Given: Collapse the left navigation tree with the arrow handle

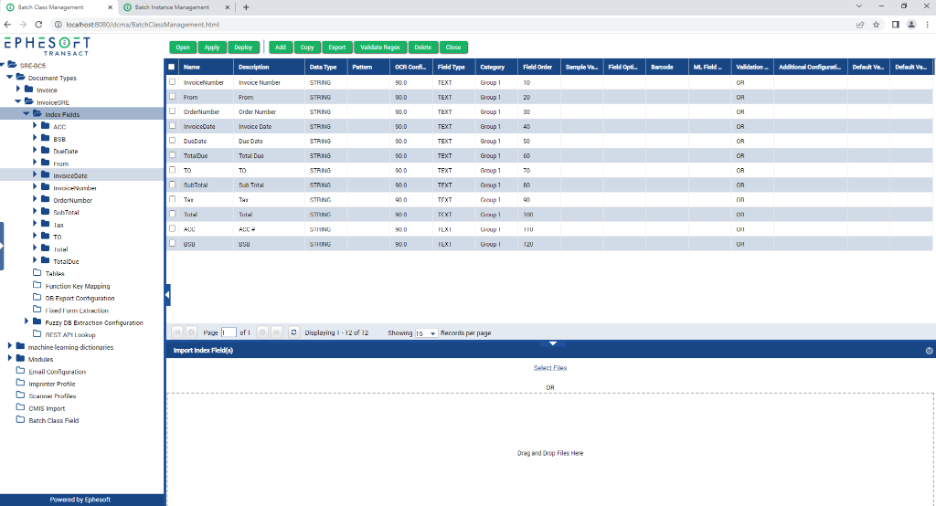Looking at the screenshot, I should click(x=167, y=294).
